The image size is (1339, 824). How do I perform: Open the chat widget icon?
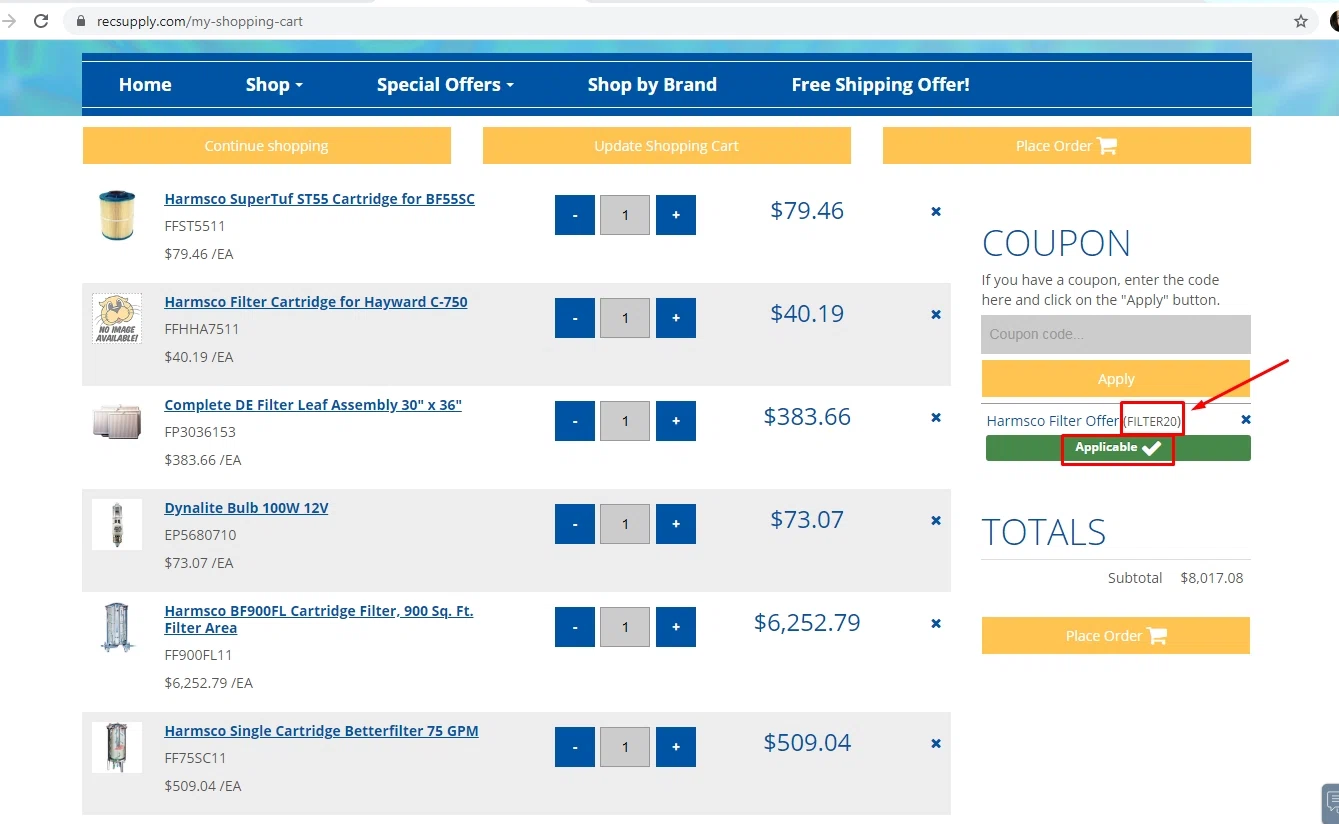(x=1331, y=802)
